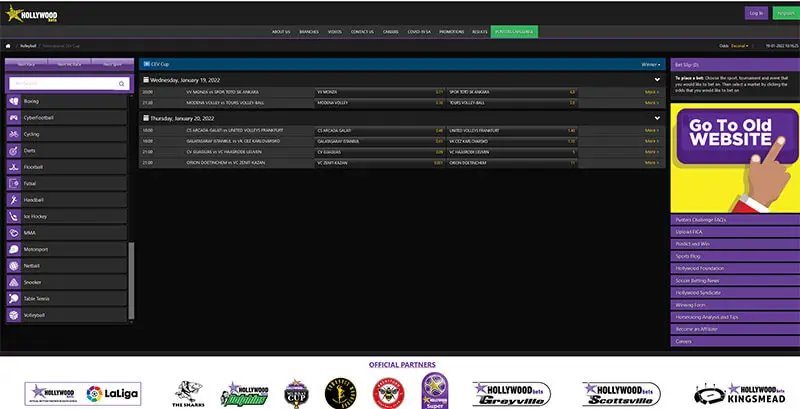This screenshot has width=800, height=409.
Task: Open the Hollywood Foundation link
Action: 735,269
